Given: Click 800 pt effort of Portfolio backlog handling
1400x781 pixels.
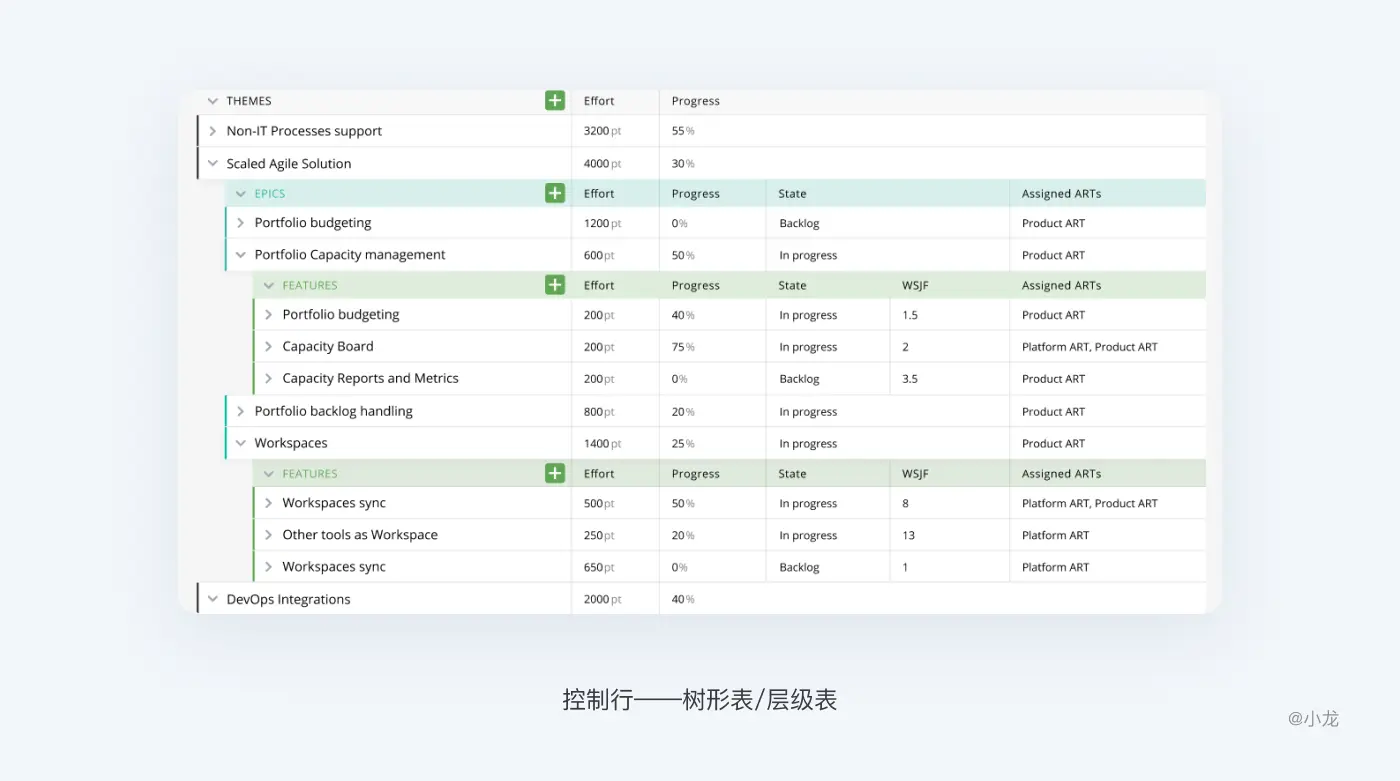Looking at the screenshot, I should [x=600, y=411].
